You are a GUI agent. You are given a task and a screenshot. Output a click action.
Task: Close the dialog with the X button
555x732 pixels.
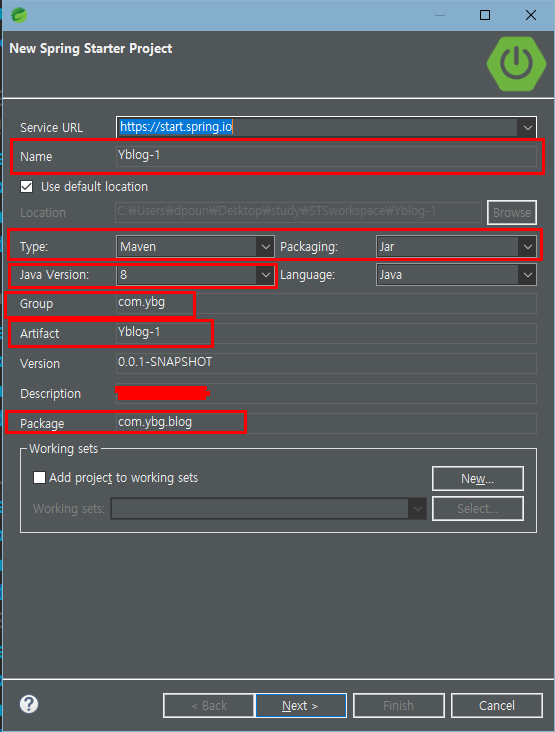(531, 15)
